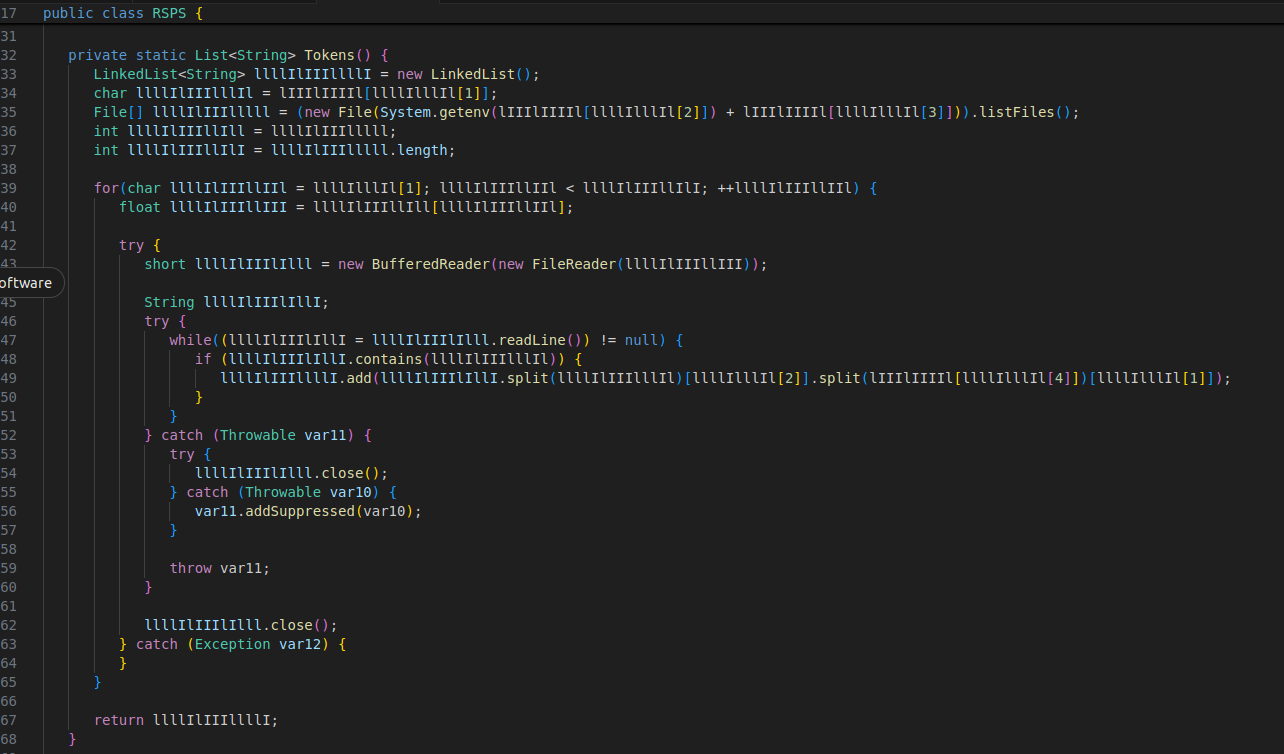The height and width of the screenshot is (754, 1284).
Task: Click 'BufferedReader' constructor
Action: 431,264
